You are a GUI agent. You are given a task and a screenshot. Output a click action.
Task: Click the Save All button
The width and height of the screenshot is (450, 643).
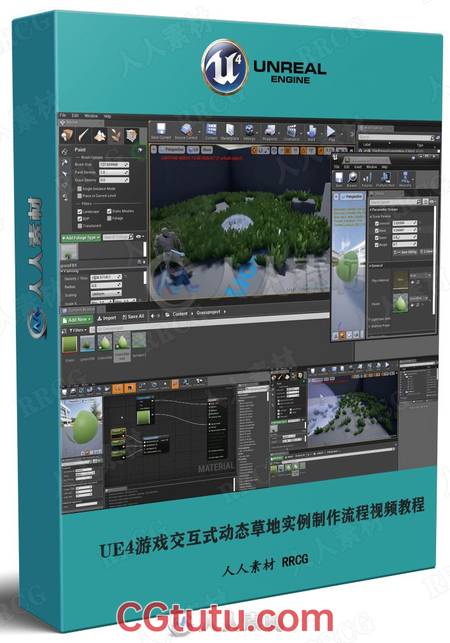133,317
